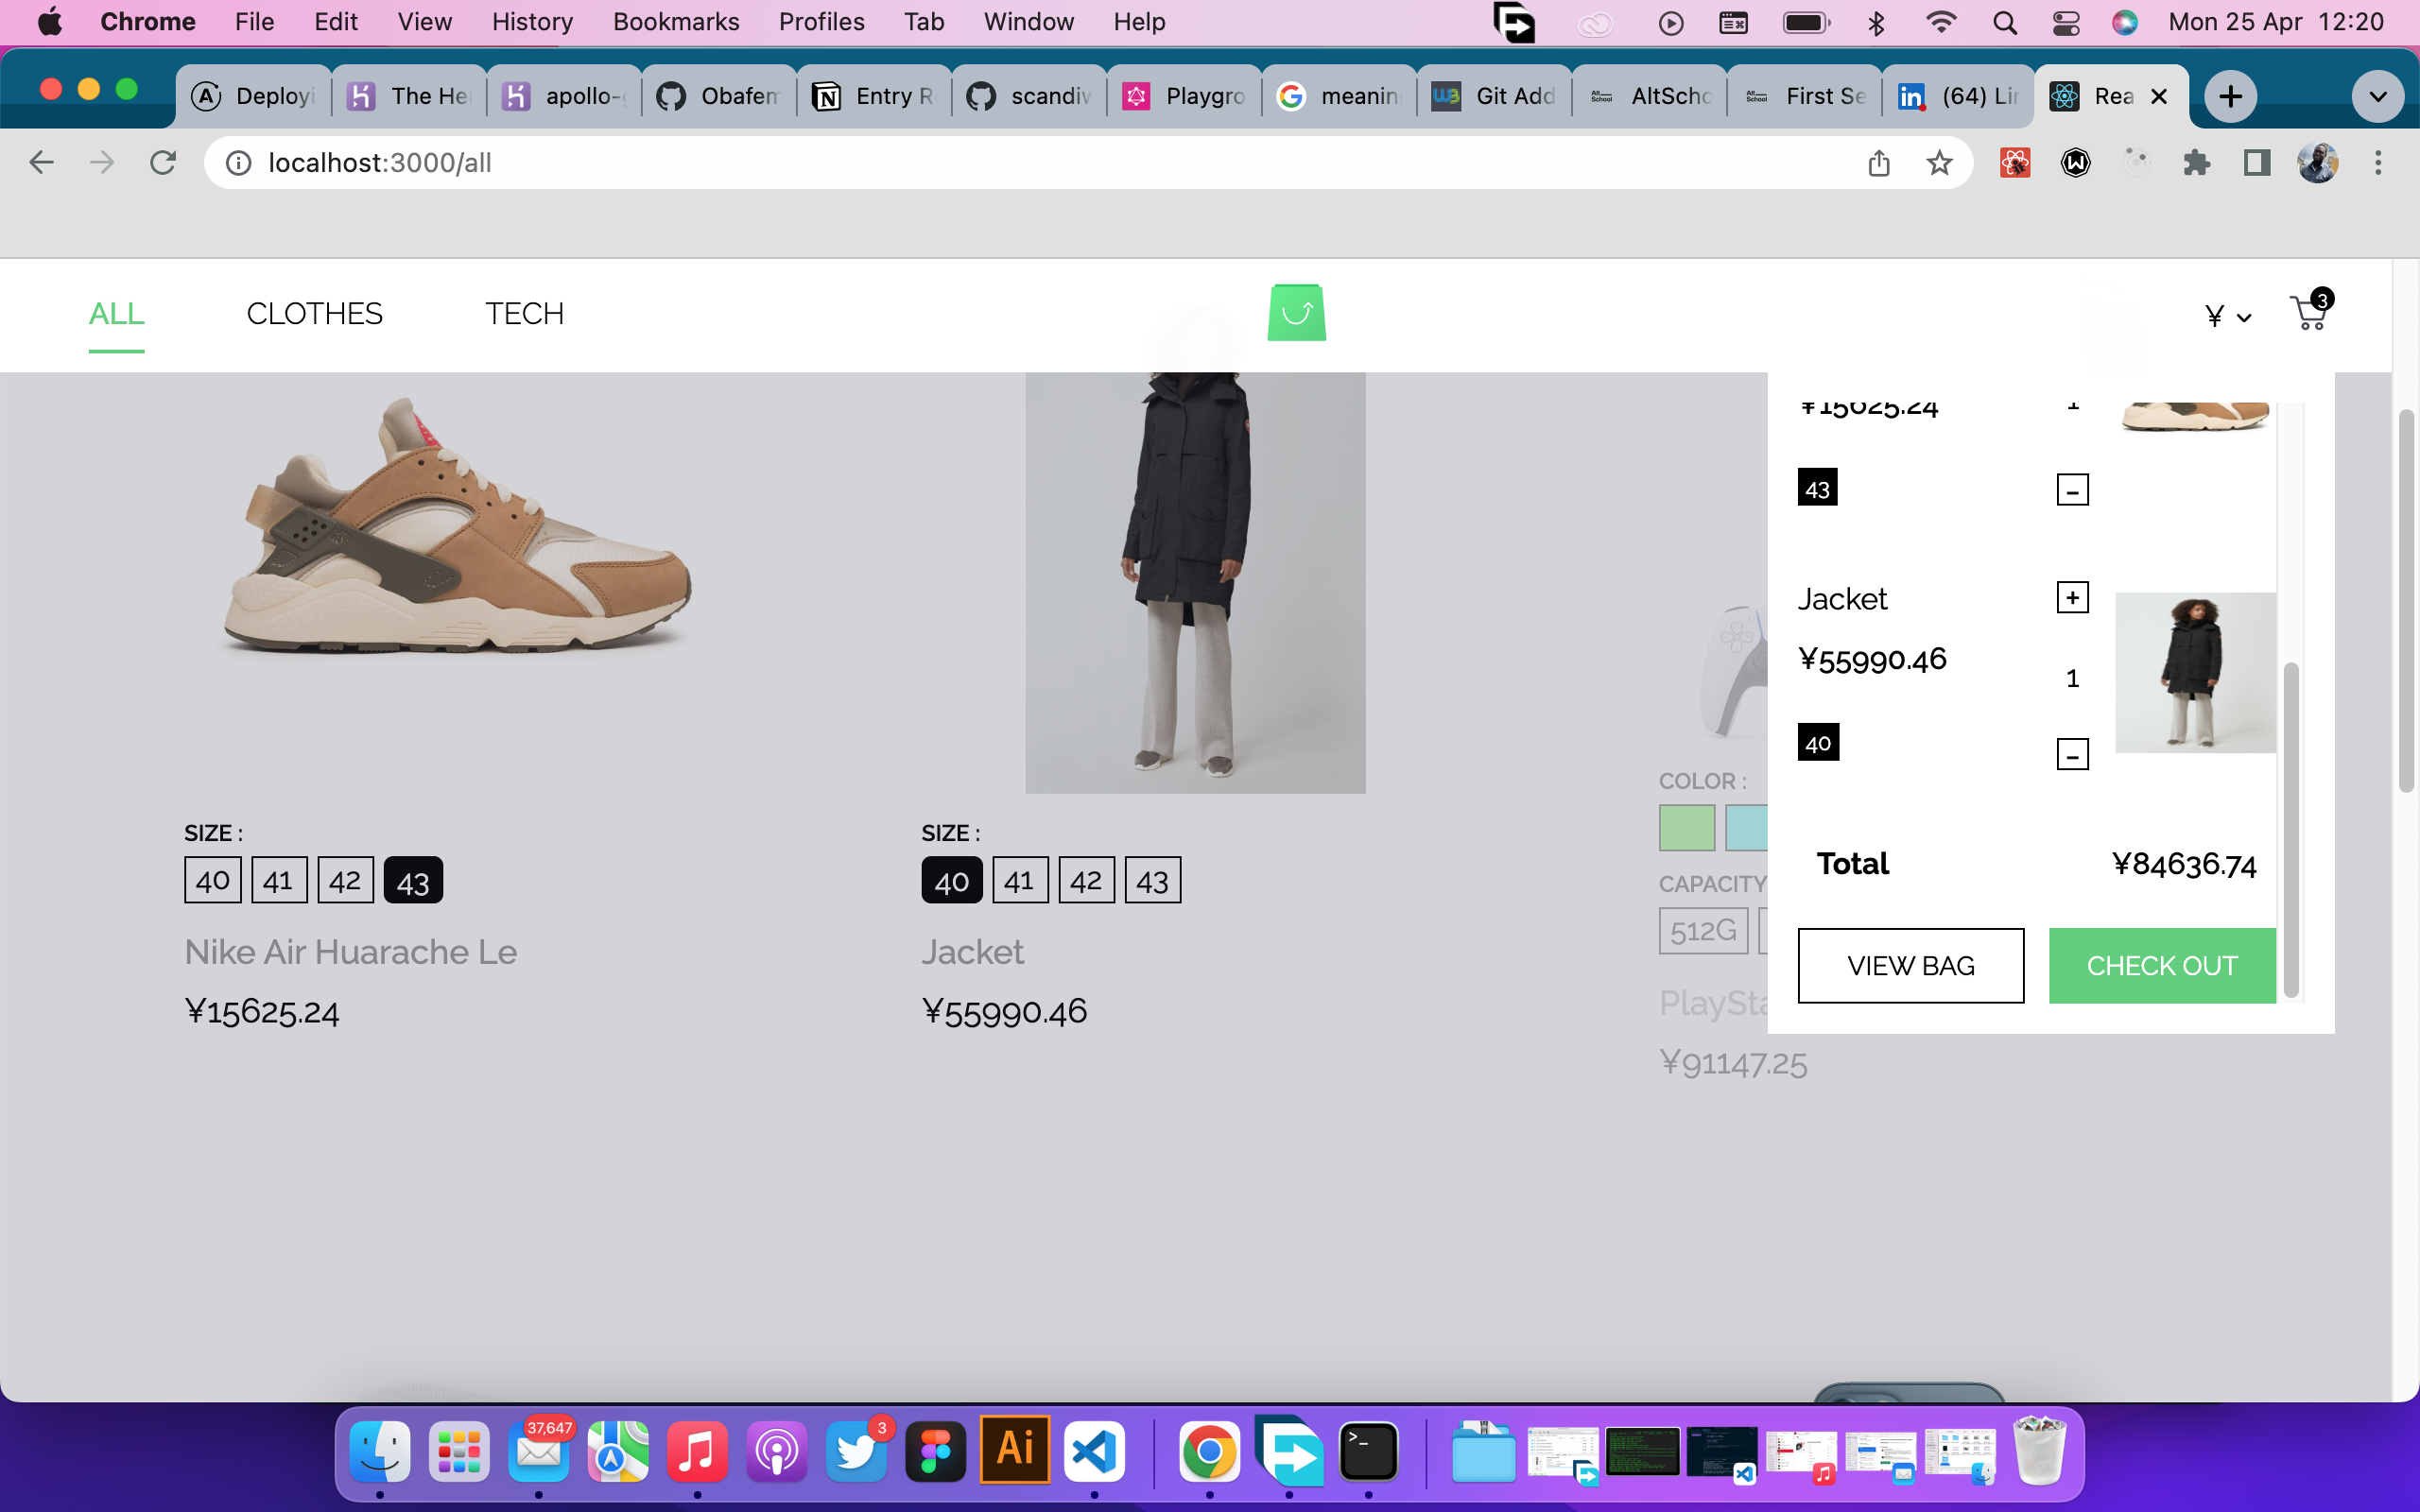Image resolution: width=2420 pixels, height=1512 pixels.
Task: Launch Visual Studio Code from the Dock
Action: tap(1093, 1451)
